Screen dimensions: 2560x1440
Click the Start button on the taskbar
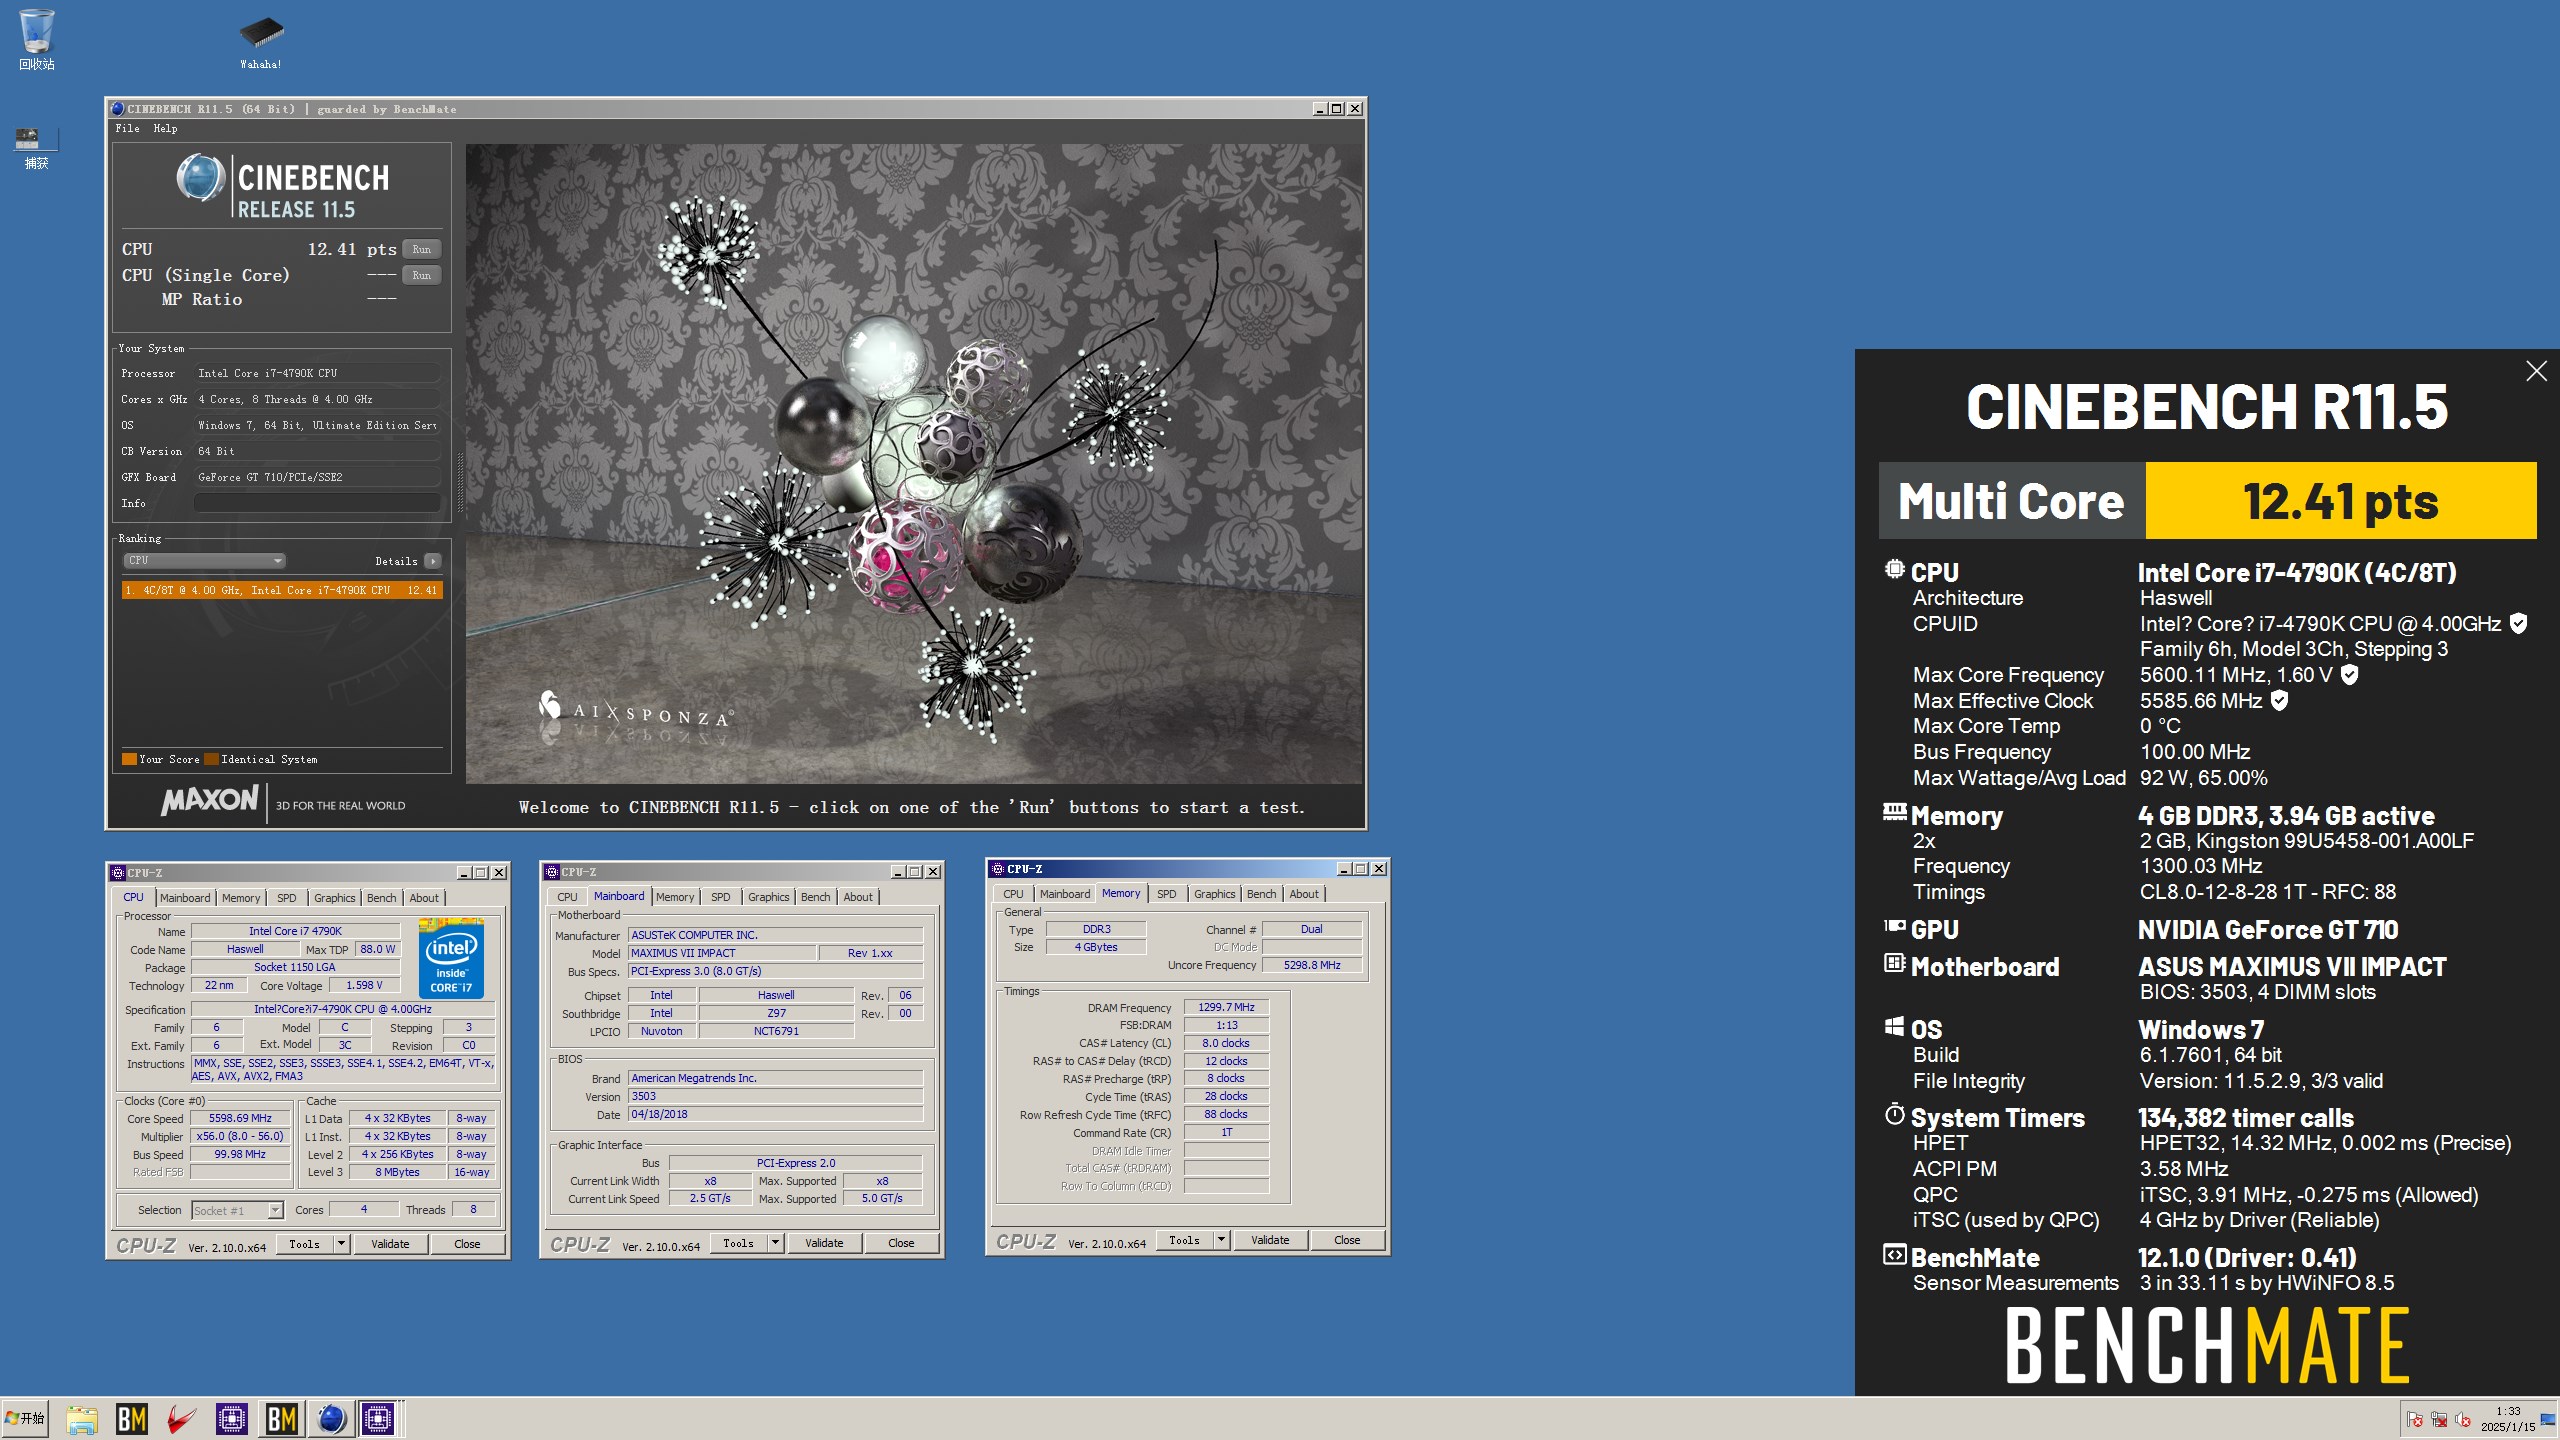click(25, 1418)
